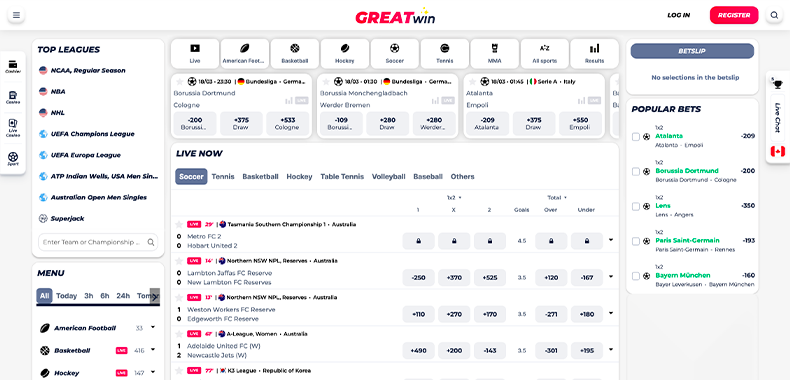Viewport: 790px width, 380px height.
Task: Select the MMA category tile
Action: coord(495,53)
